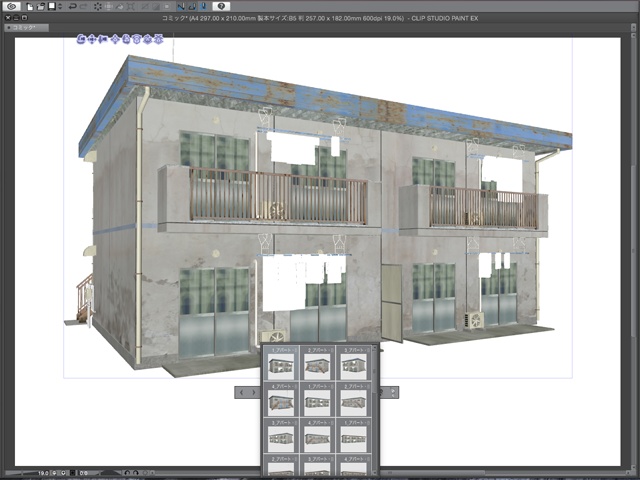Click the 0.0 rotation angle field
Viewport: 640px width, 480px height.
coord(84,473)
